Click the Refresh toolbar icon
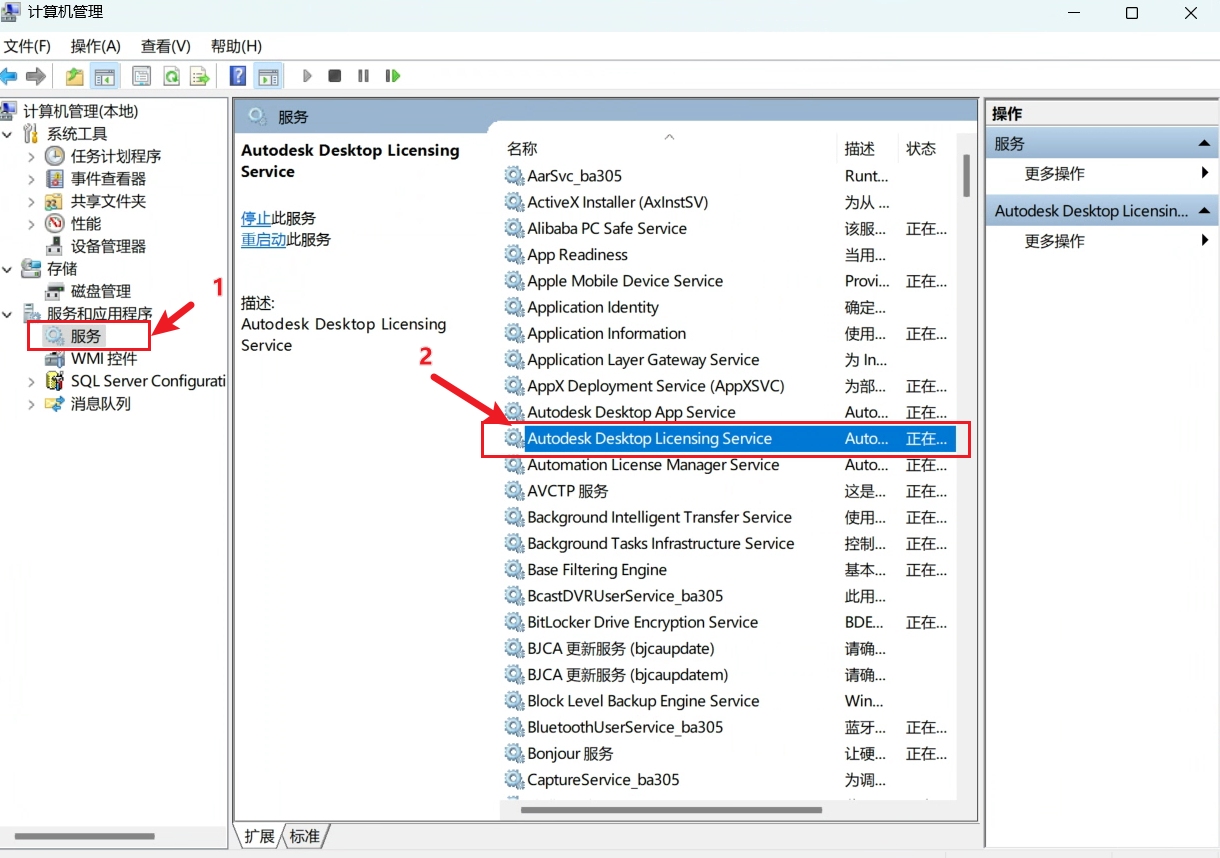The height and width of the screenshot is (858, 1220). [x=171, y=76]
